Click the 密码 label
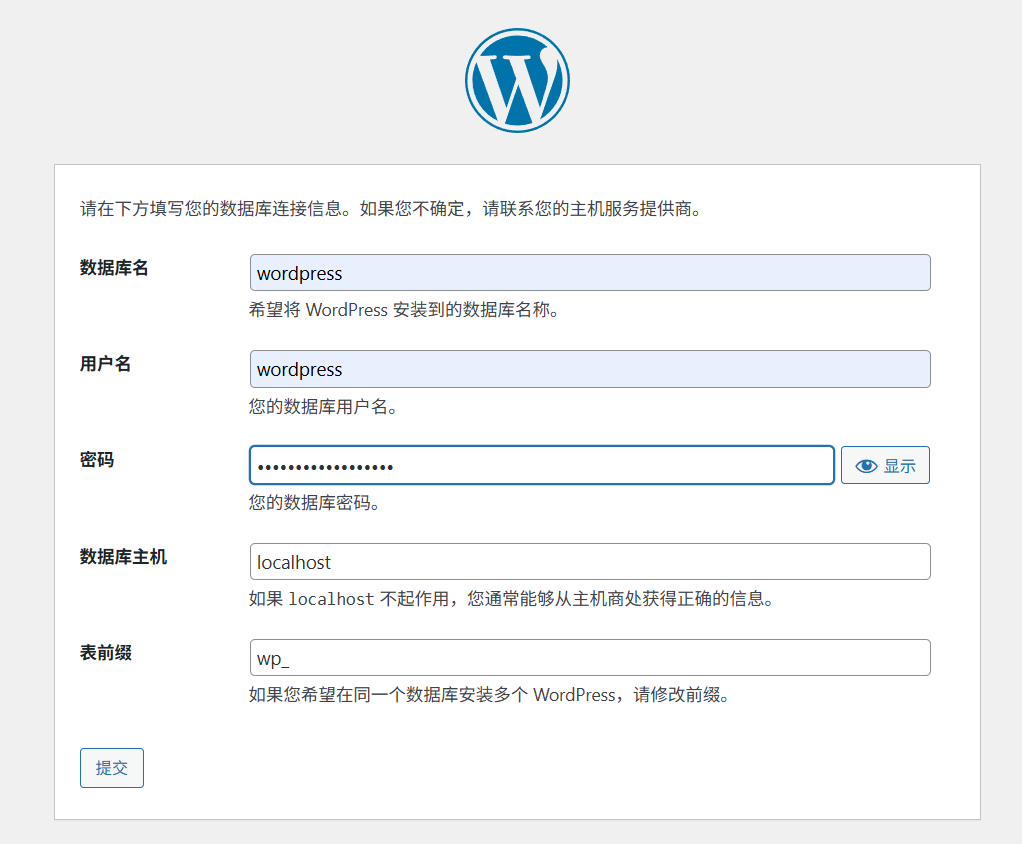The width and height of the screenshot is (1022, 844). [97, 460]
